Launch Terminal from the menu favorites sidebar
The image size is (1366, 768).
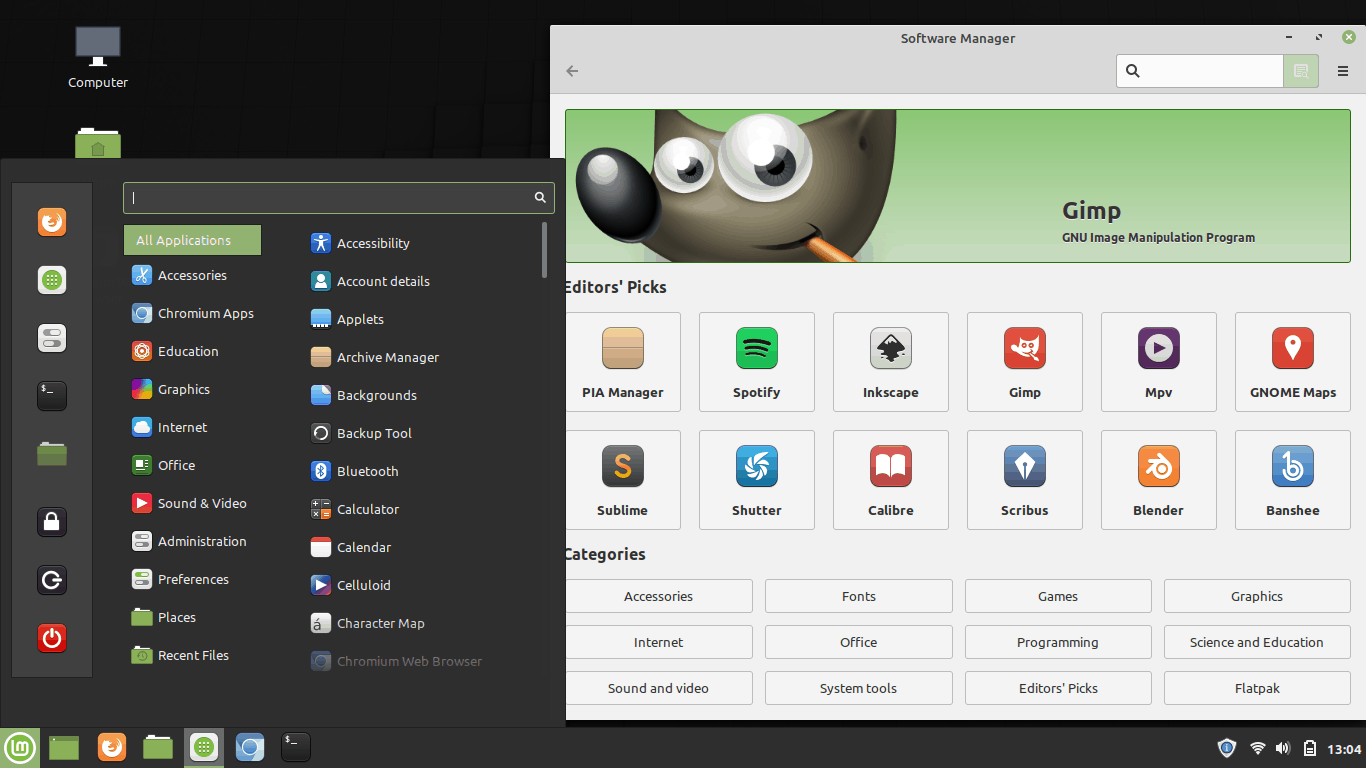click(x=52, y=396)
